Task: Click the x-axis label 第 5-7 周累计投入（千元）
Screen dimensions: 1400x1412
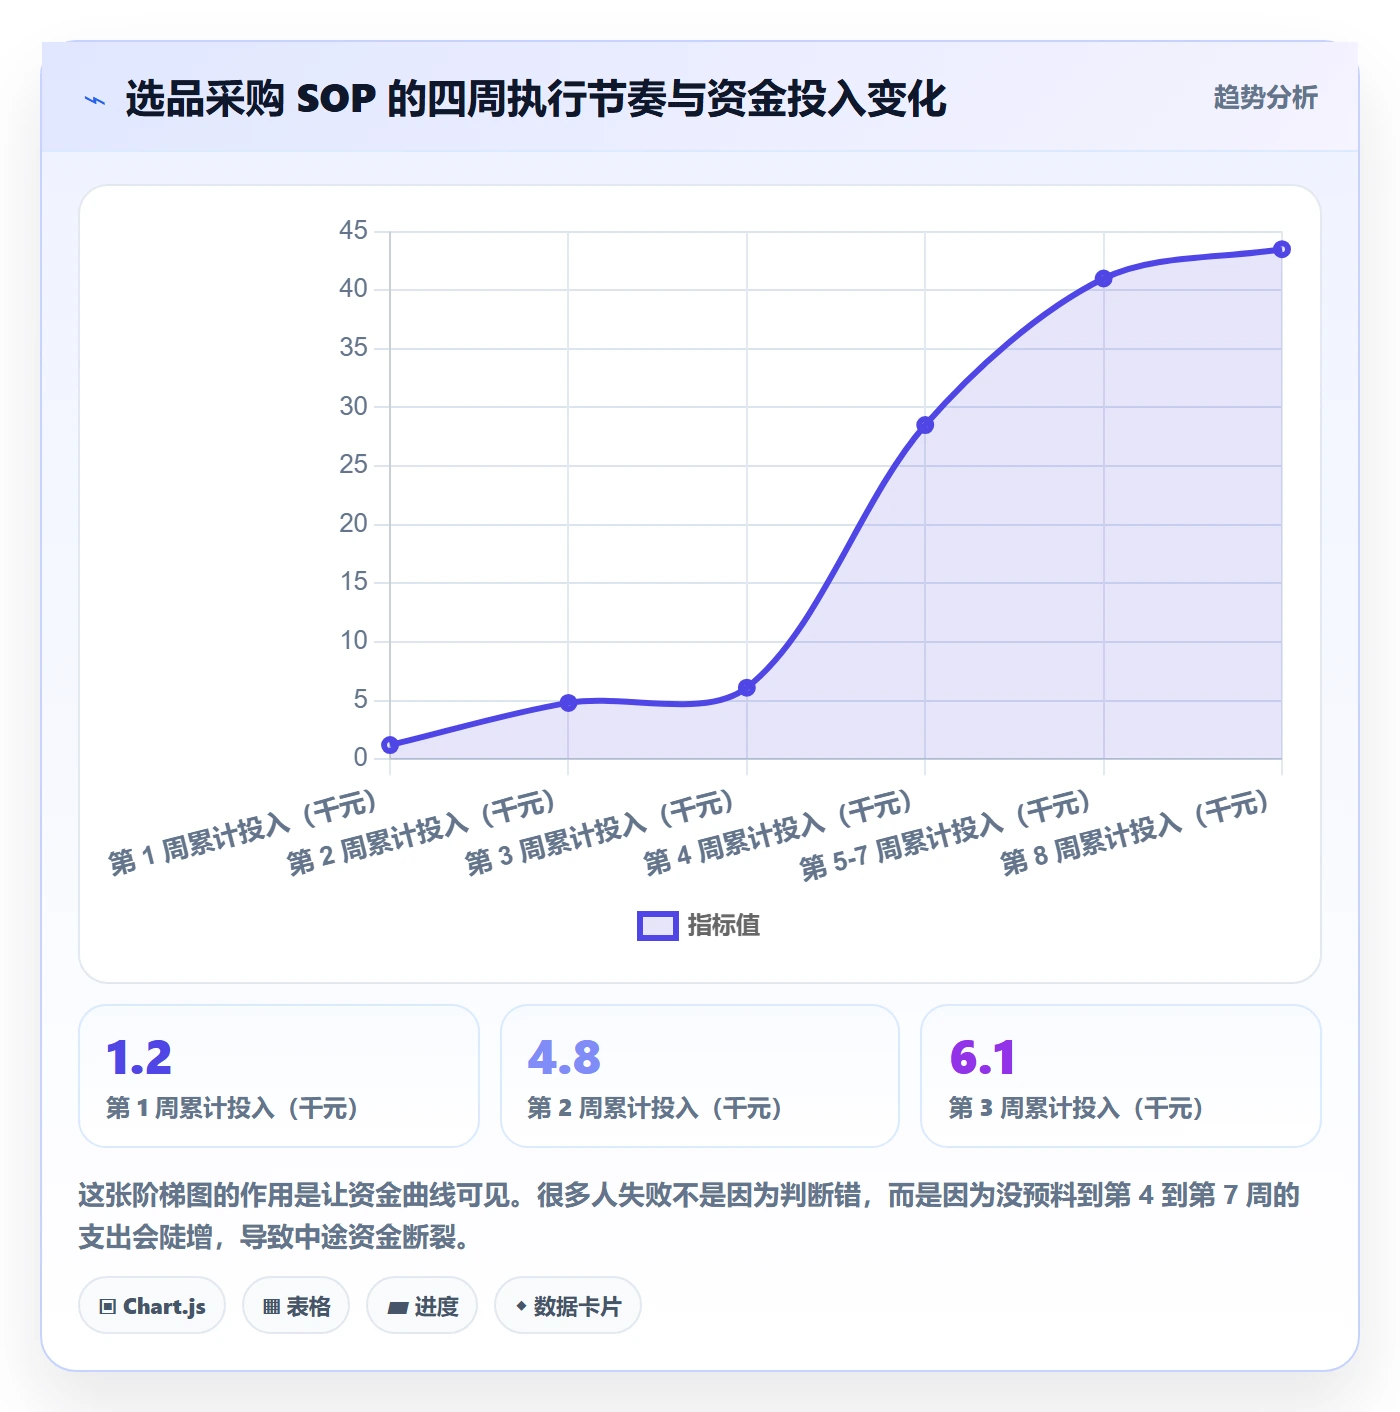Action: click(946, 835)
